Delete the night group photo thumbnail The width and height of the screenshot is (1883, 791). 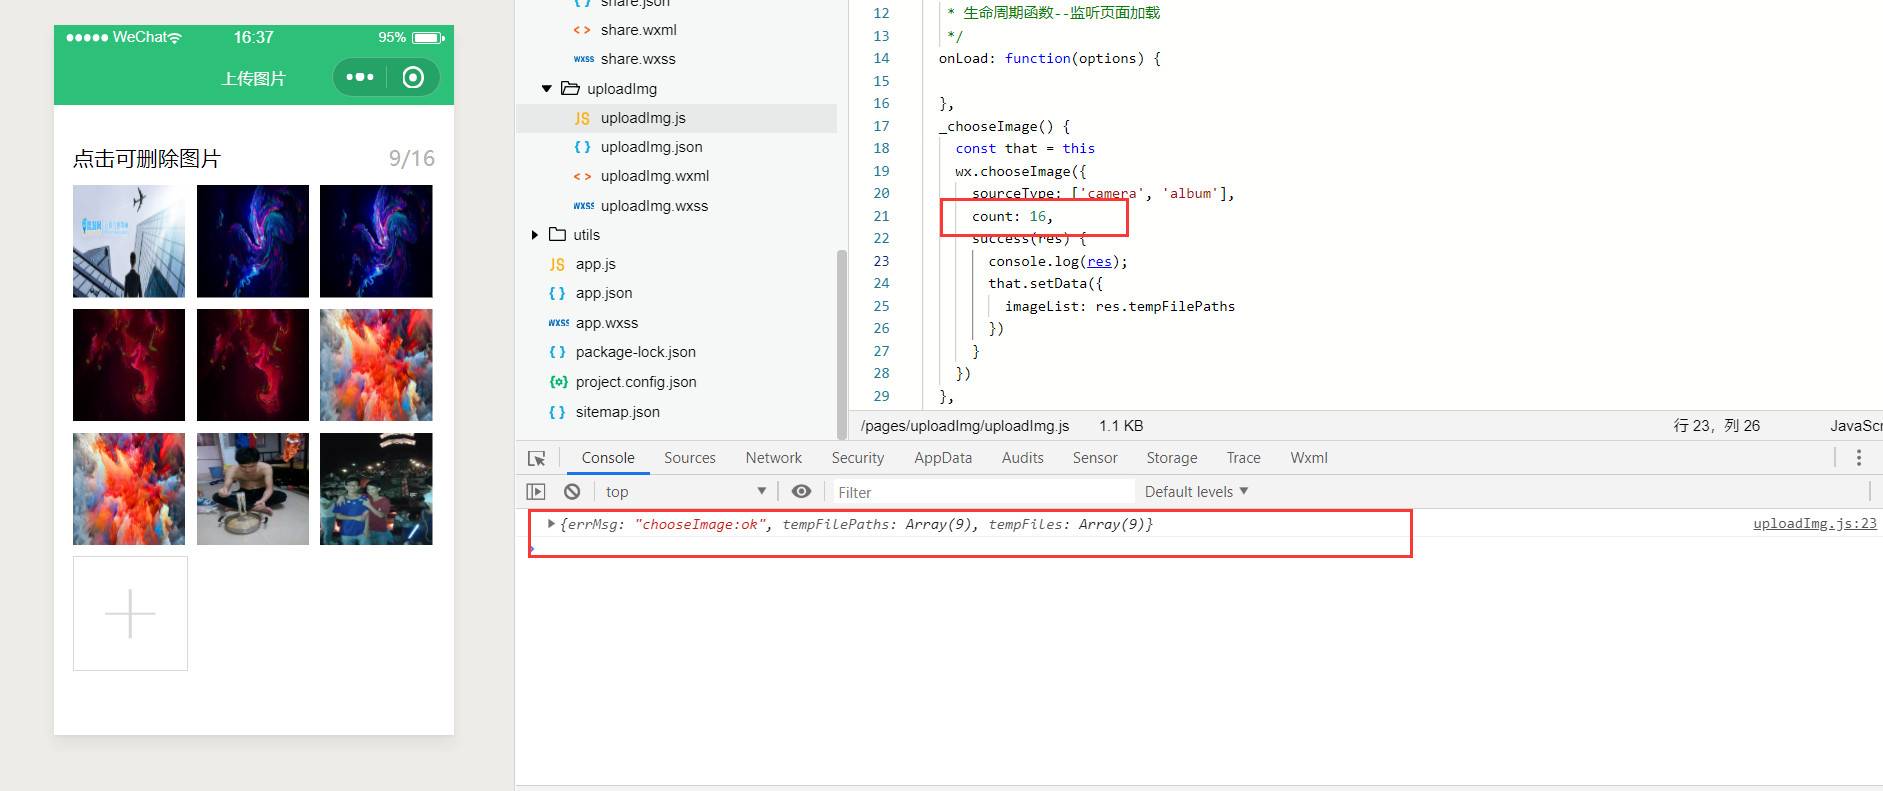pyautogui.click(x=376, y=489)
